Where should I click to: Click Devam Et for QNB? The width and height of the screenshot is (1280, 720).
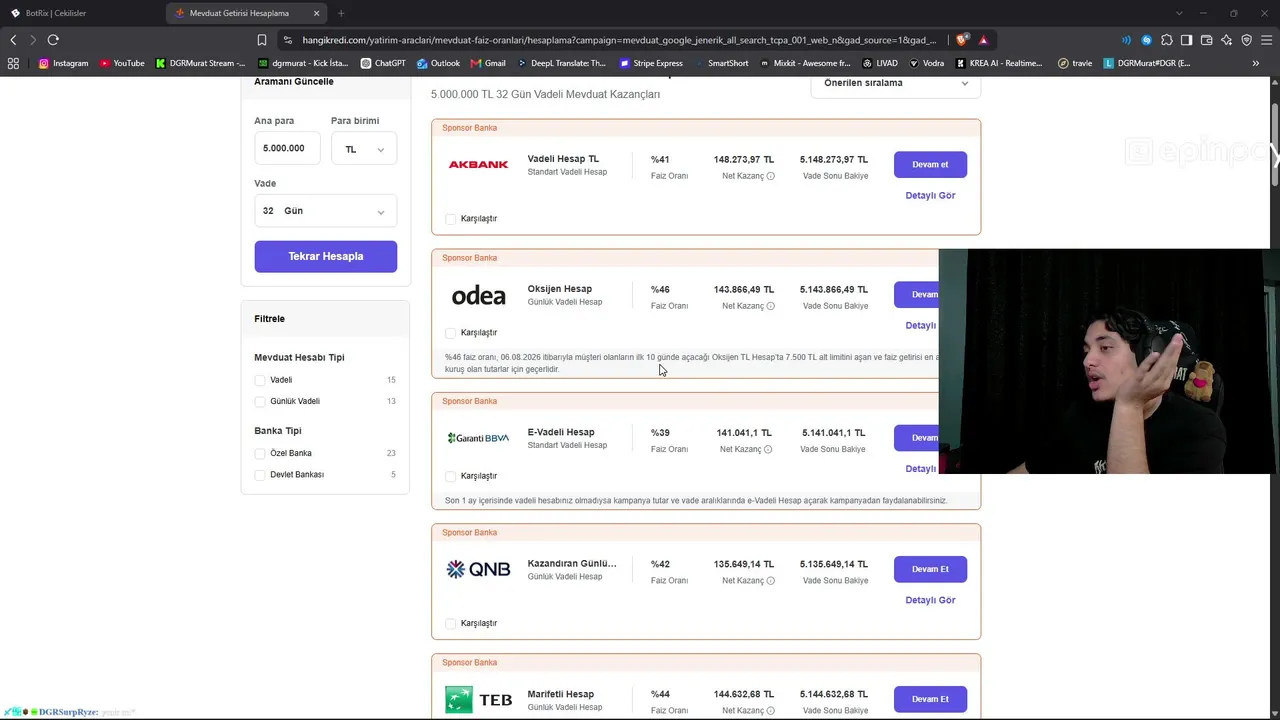[x=930, y=569]
